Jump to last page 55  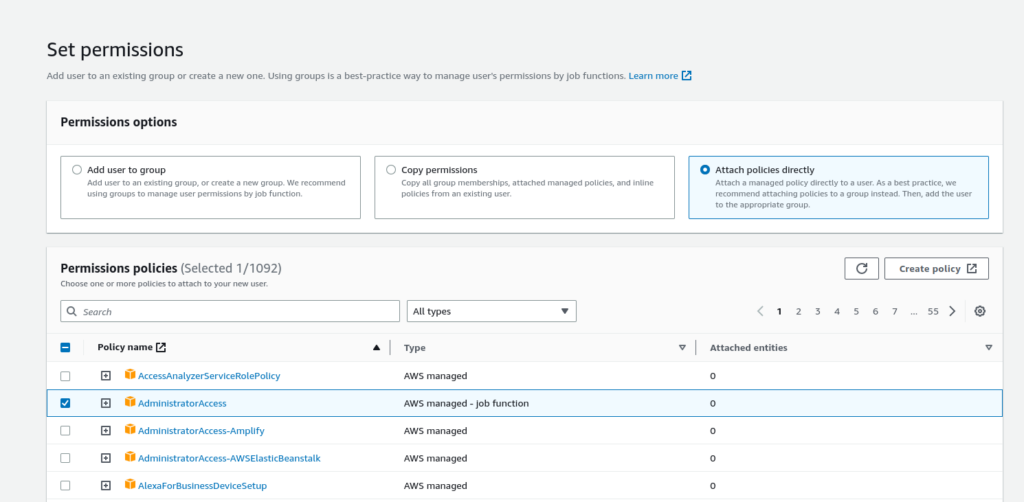[x=933, y=312]
